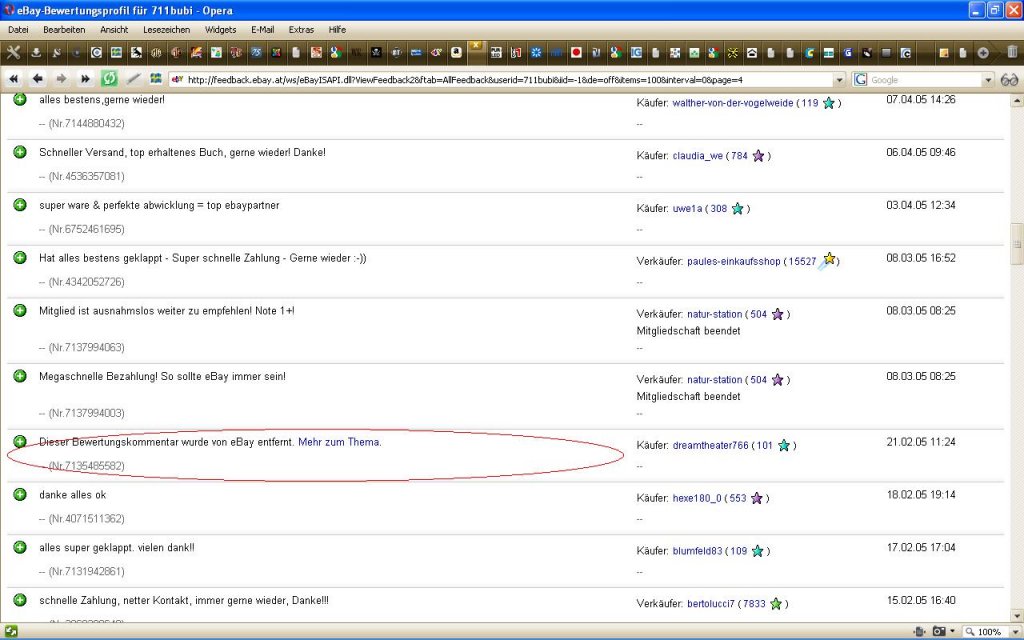This screenshot has height=640, width=1024.
Task: Click the back arrow navigation button
Action: 38,79
